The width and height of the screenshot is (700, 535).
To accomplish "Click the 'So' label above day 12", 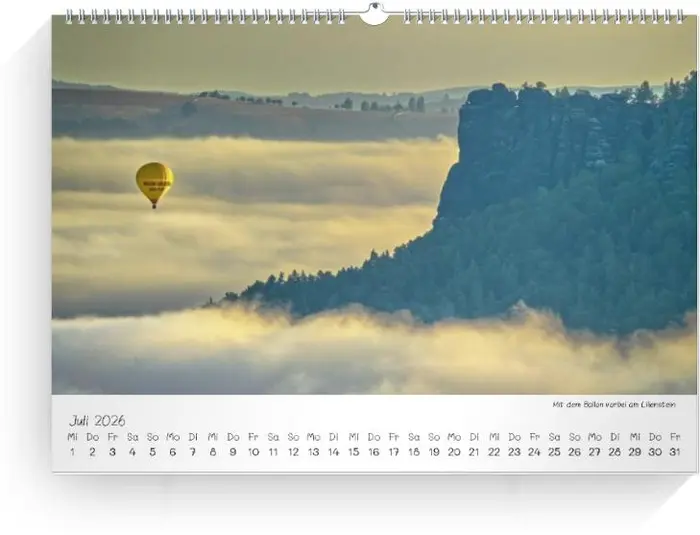I will point(293,437).
